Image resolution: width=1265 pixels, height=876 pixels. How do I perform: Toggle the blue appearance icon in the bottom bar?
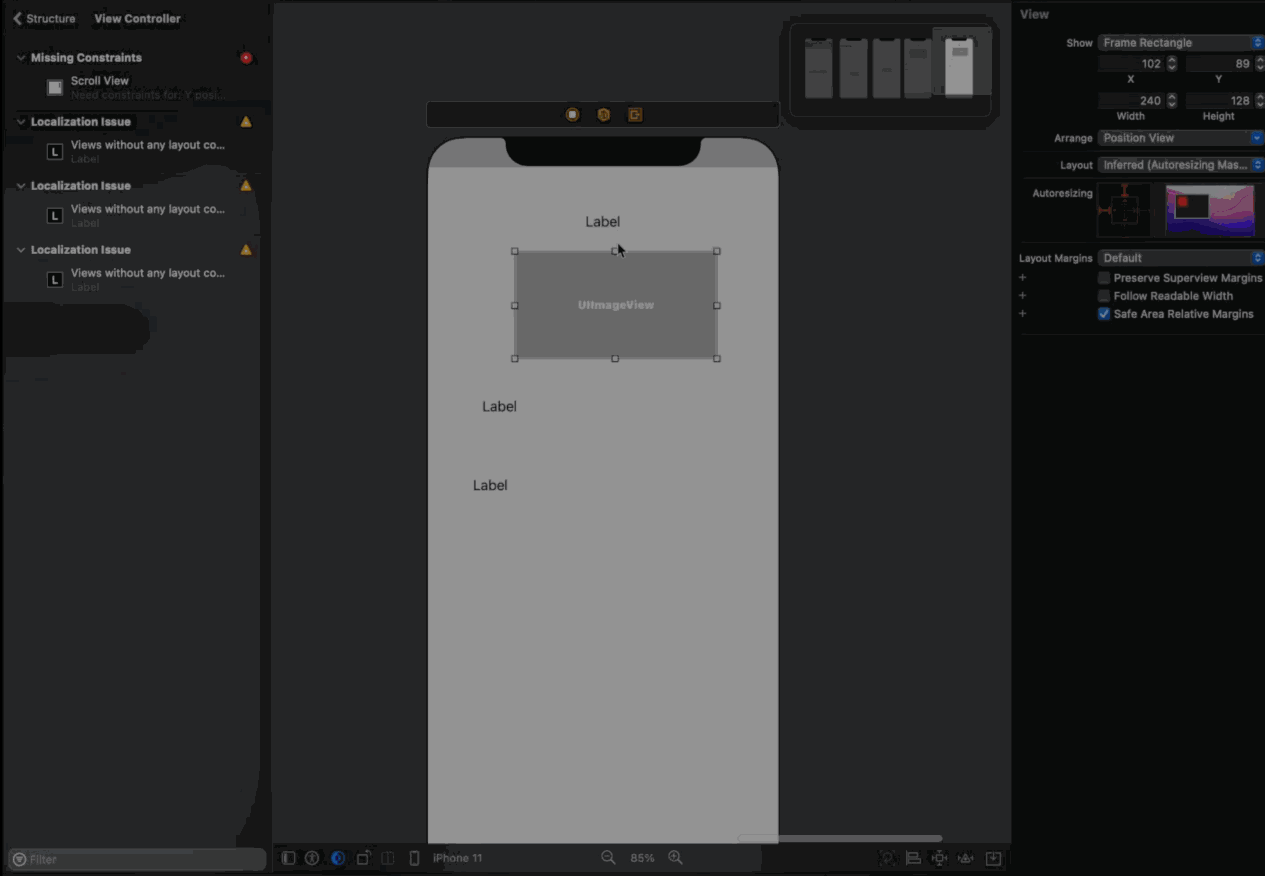coord(338,858)
